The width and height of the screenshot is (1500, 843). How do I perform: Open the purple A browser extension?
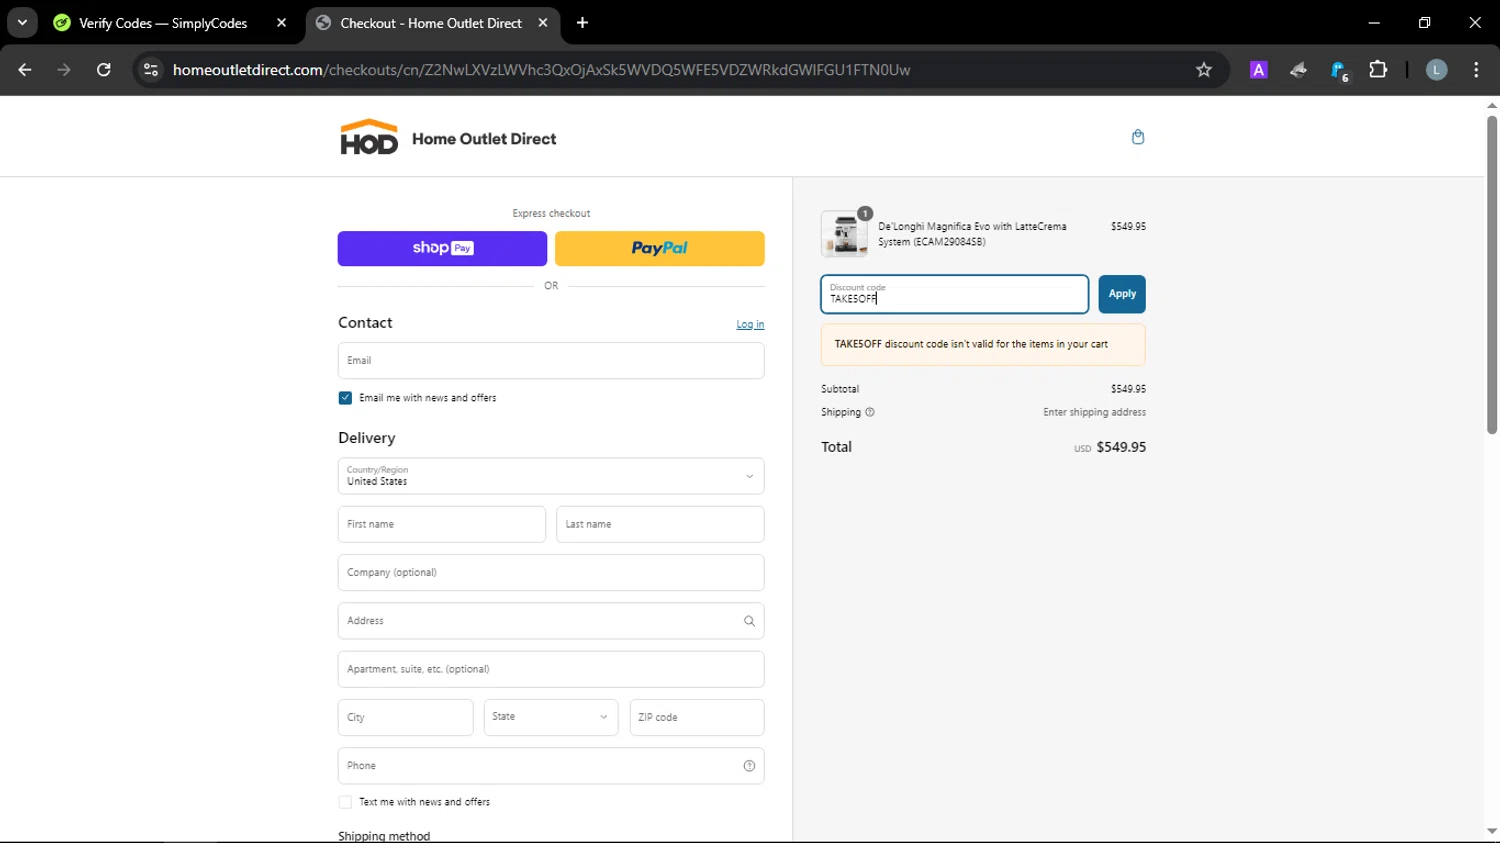coord(1259,70)
